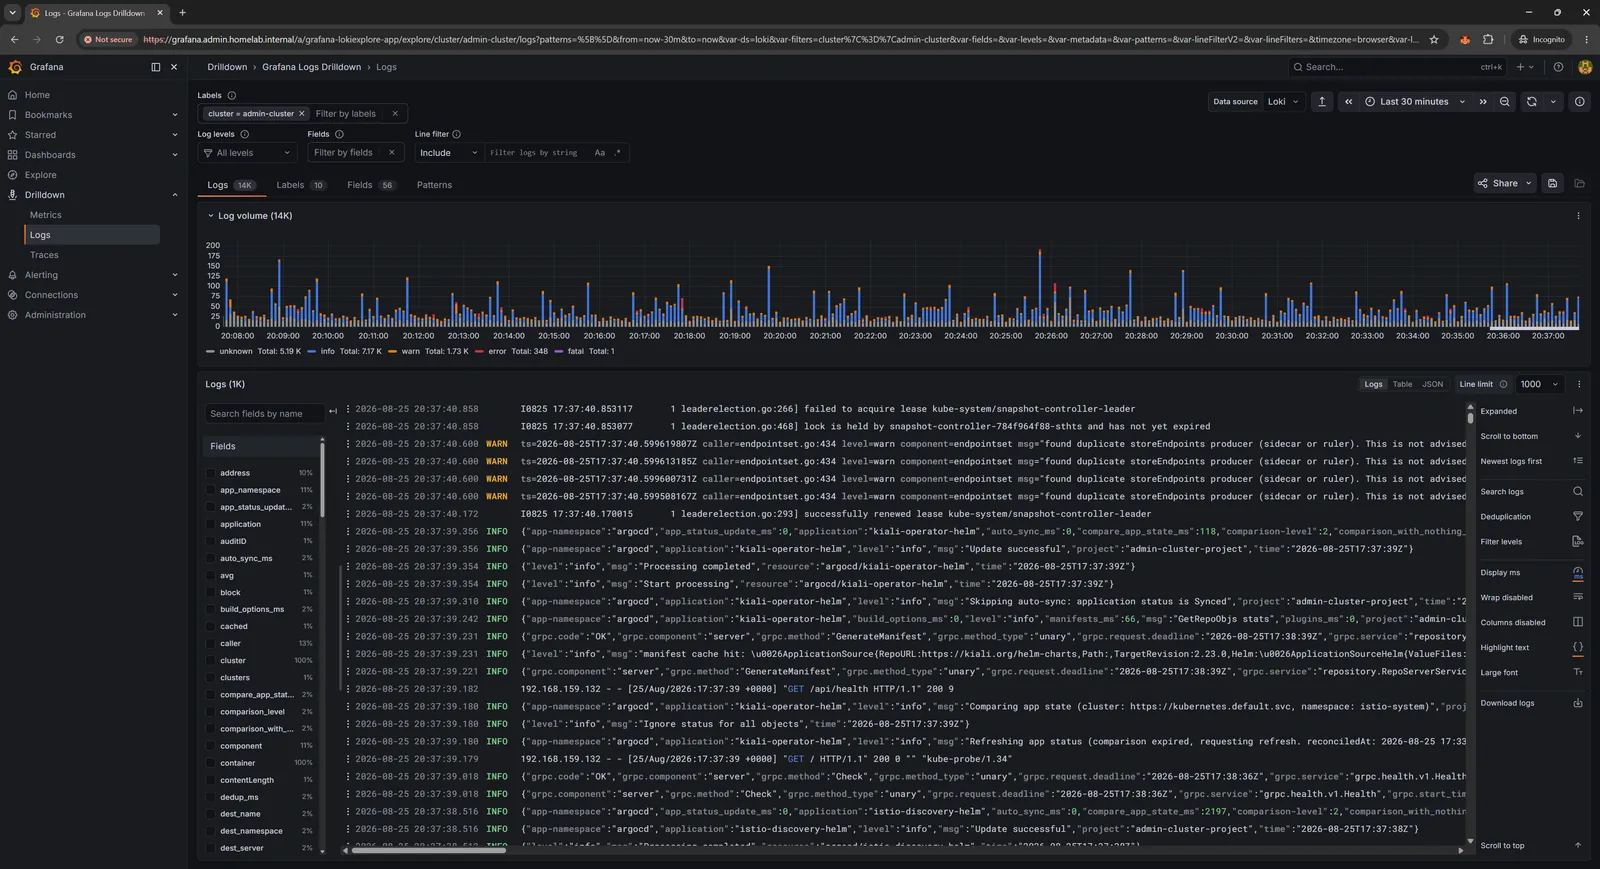Click the Grafana top Search box

coord(1397,67)
